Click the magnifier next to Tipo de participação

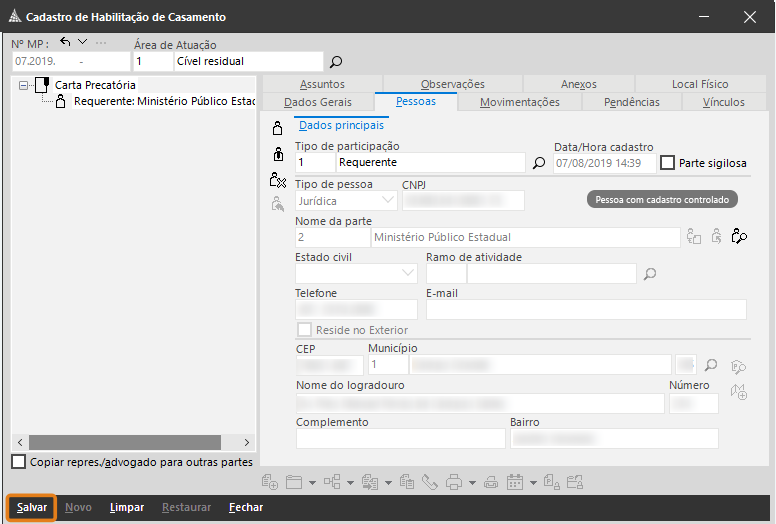click(x=539, y=163)
